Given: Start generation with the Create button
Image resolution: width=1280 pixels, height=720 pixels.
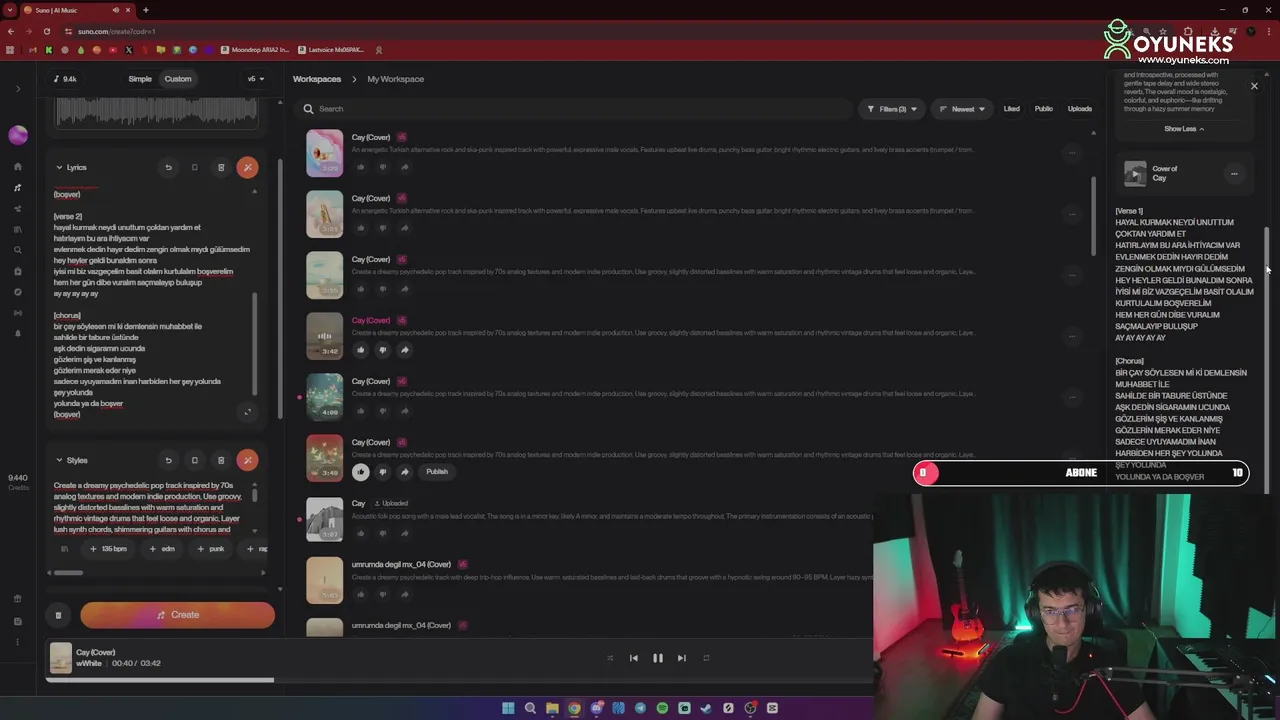Looking at the screenshot, I should [x=178, y=615].
